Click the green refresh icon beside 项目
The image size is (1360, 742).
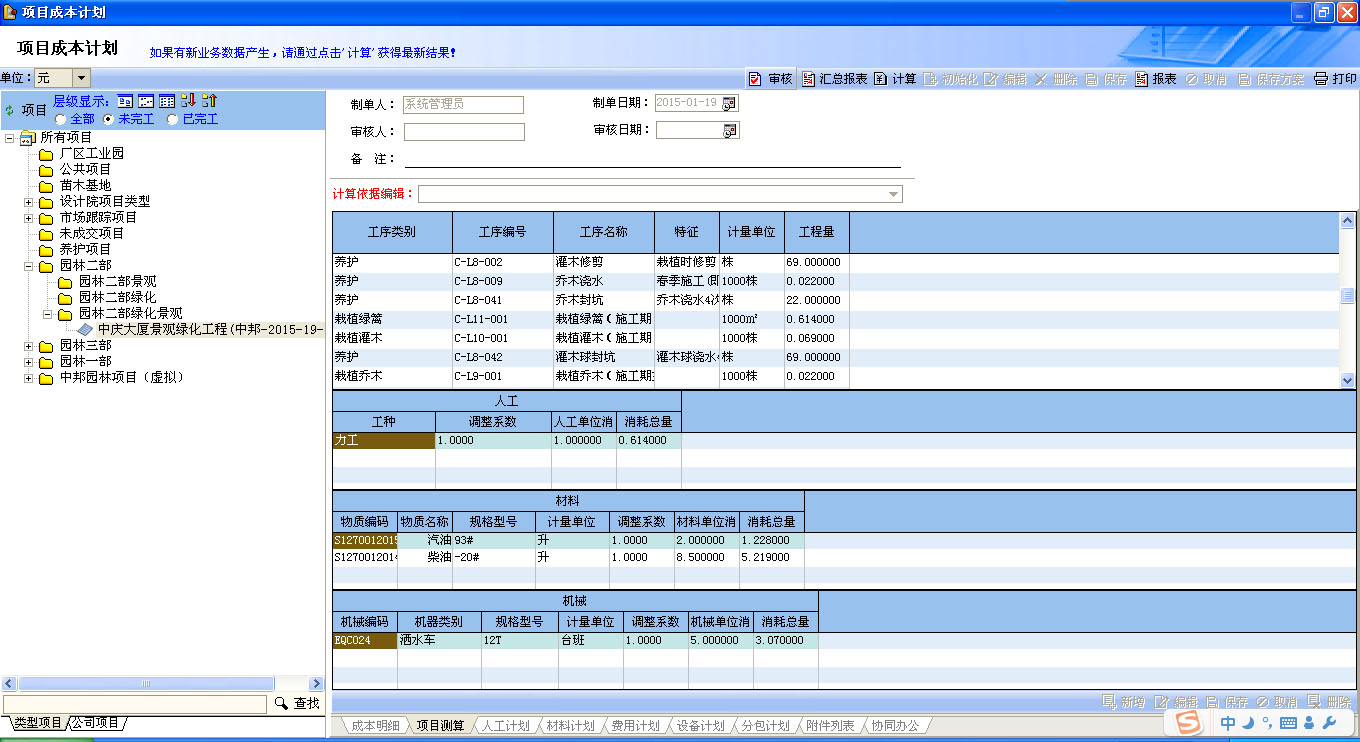click(10, 110)
